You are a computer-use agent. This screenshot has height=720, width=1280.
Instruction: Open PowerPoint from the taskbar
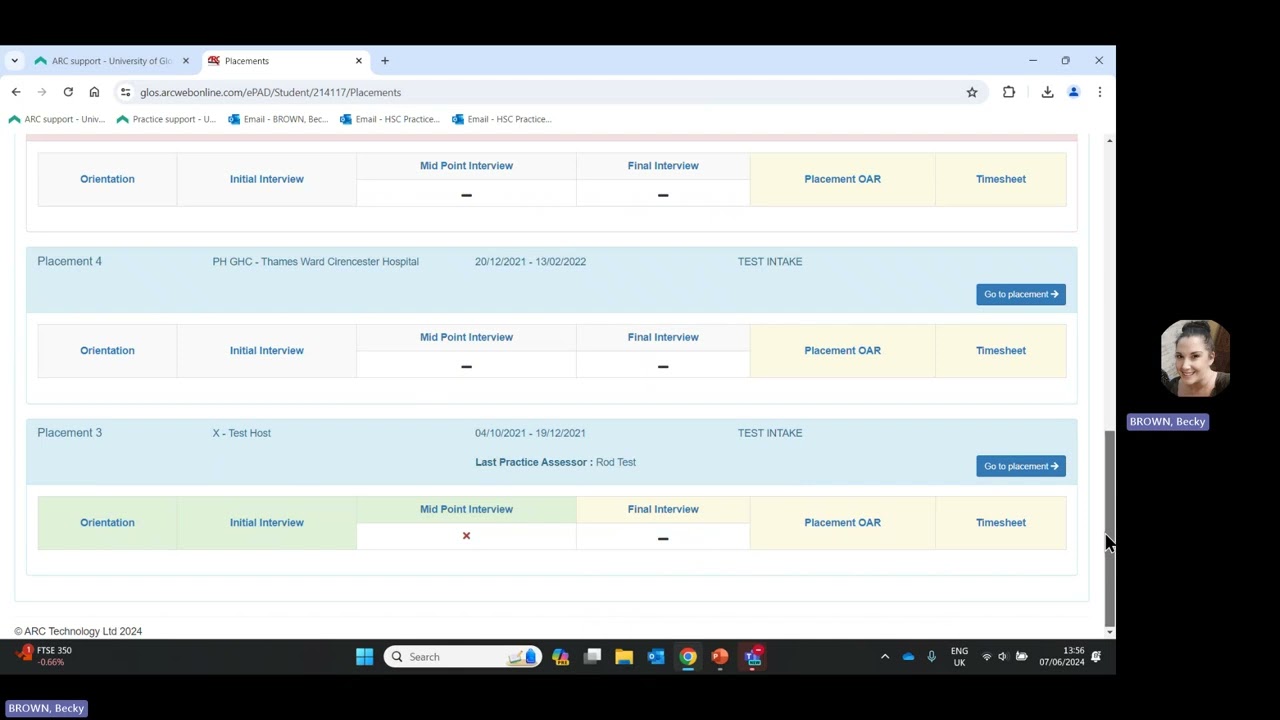(720, 657)
